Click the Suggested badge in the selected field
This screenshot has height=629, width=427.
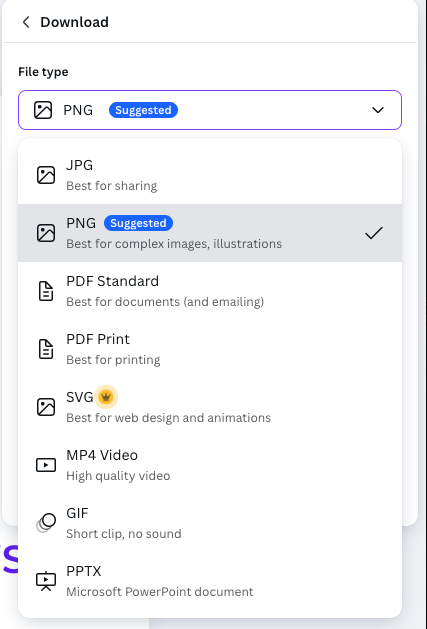point(143,110)
